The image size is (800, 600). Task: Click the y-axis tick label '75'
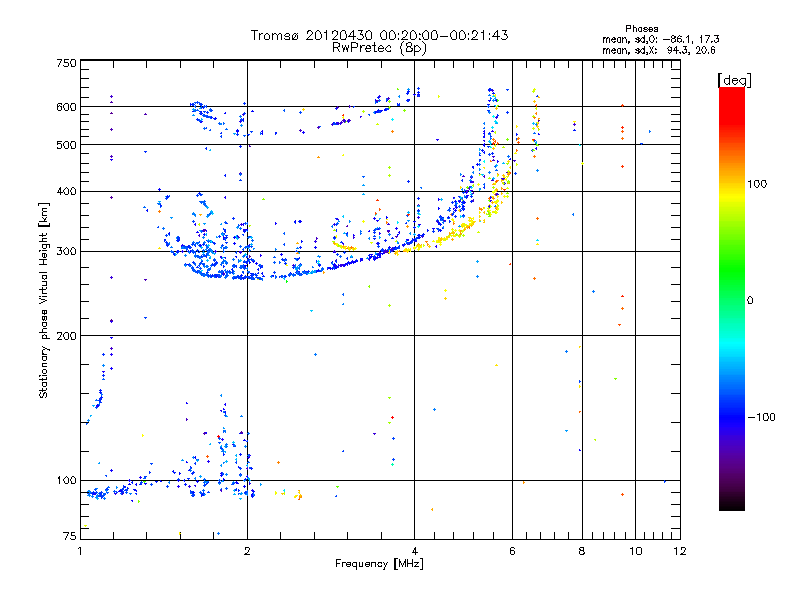[x=69, y=536]
